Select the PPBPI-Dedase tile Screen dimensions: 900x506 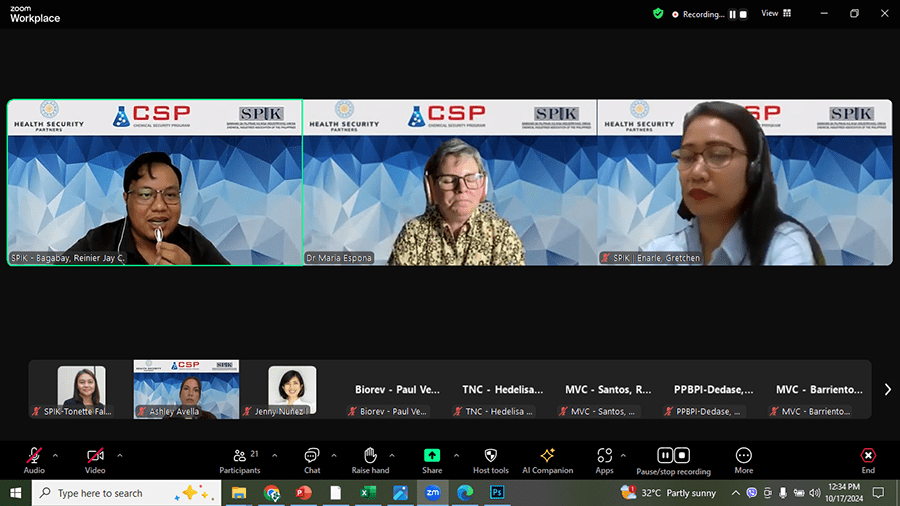pyautogui.click(x=713, y=390)
